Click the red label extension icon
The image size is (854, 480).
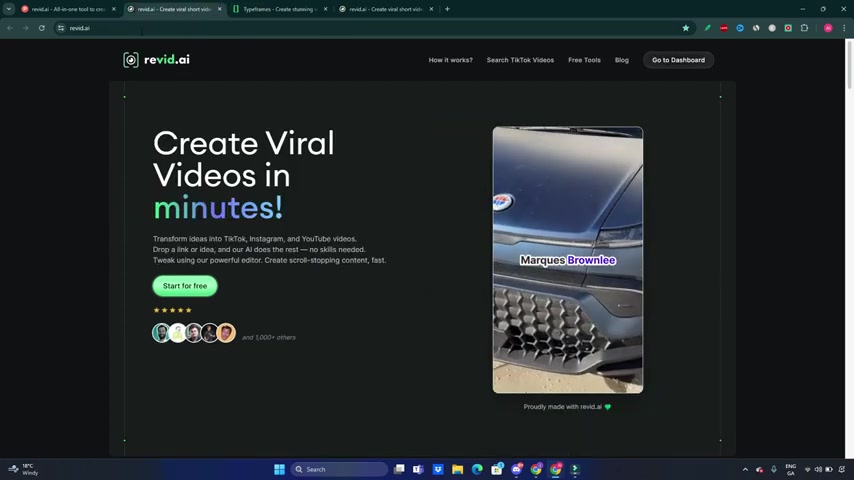point(724,28)
